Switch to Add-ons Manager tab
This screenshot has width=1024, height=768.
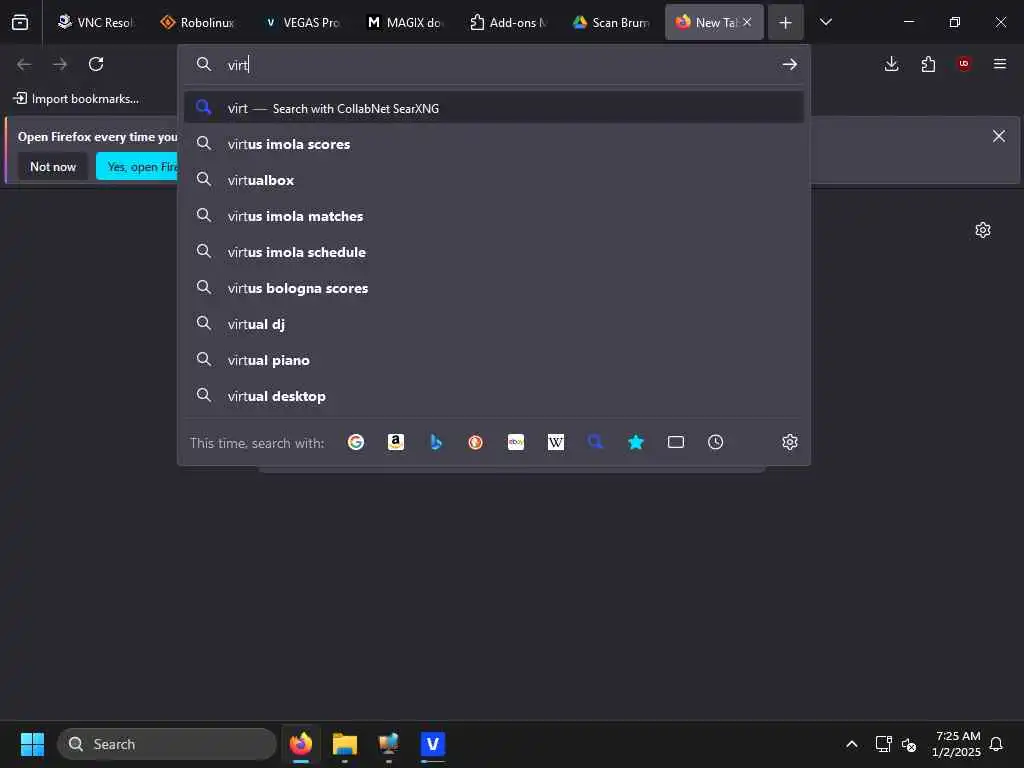coord(508,22)
